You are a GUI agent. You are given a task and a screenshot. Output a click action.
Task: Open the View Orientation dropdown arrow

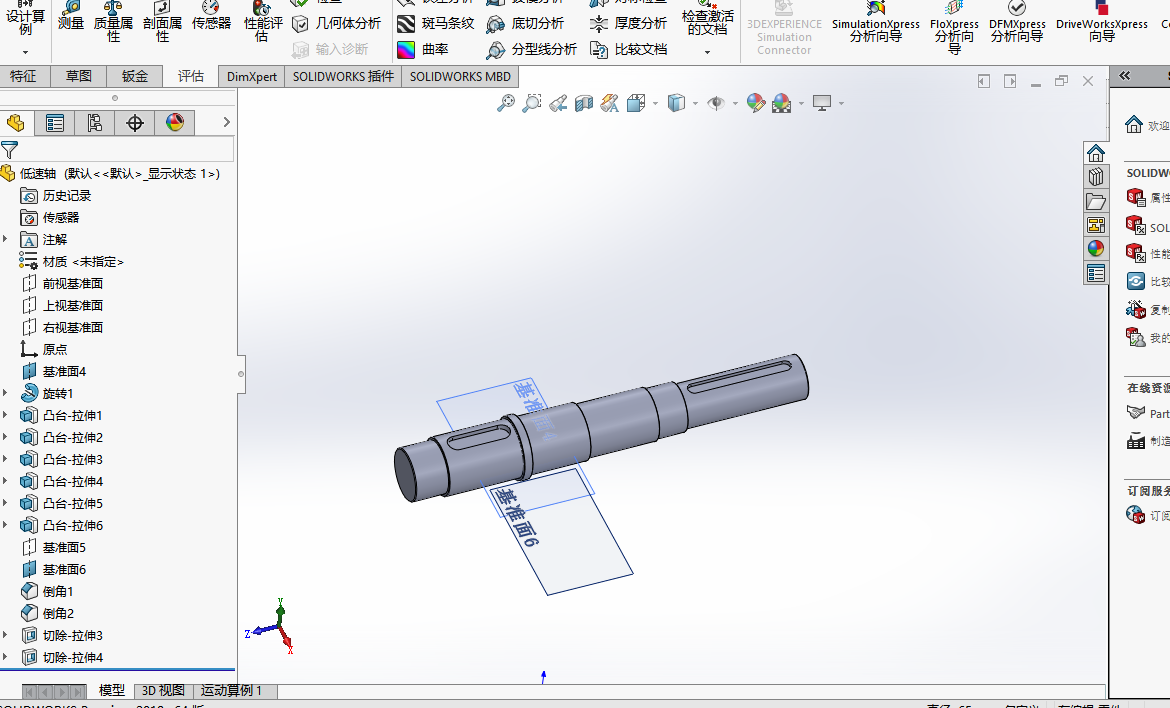pyautogui.click(x=655, y=103)
